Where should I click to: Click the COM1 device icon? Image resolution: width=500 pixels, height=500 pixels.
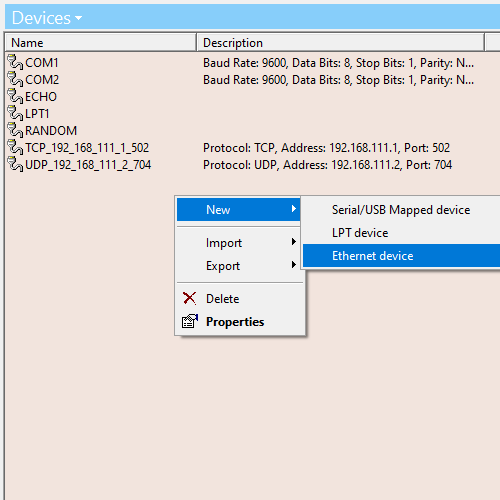click(15, 62)
